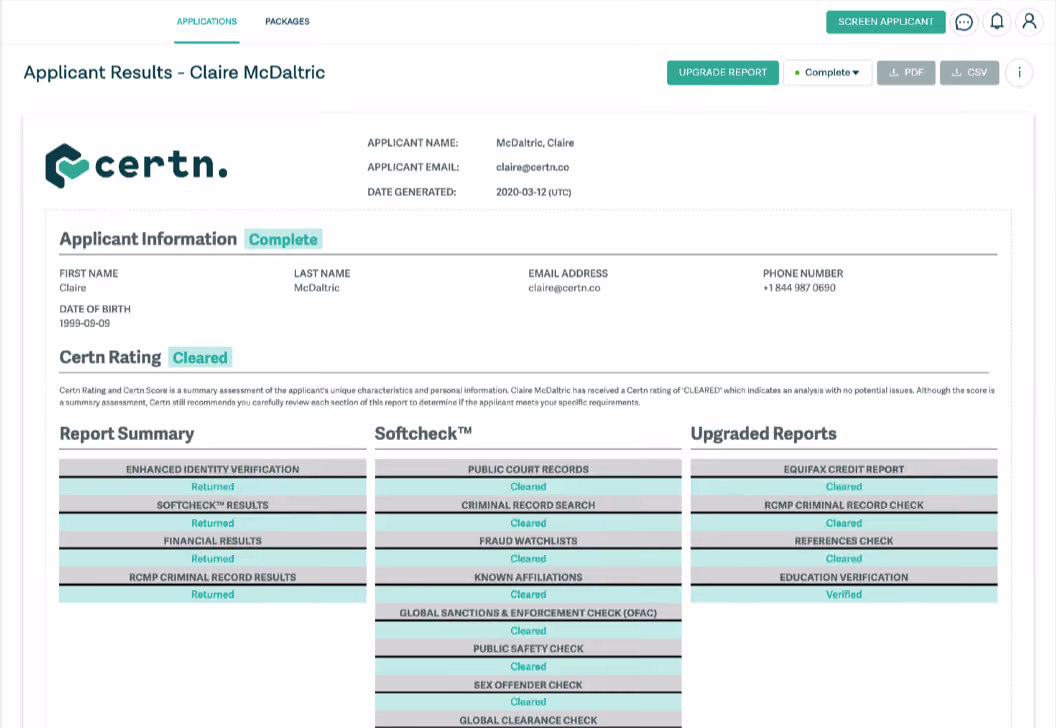Click the last name McDaltric value
The width and height of the screenshot is (1056, 728).
[317, 288]
